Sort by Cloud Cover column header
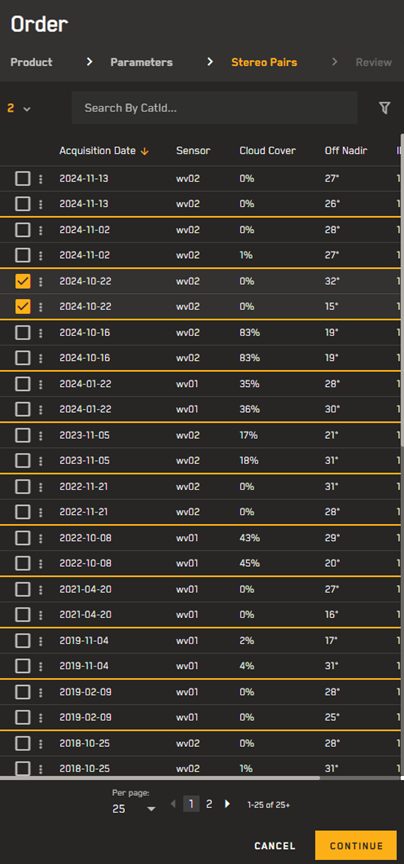 267,150
